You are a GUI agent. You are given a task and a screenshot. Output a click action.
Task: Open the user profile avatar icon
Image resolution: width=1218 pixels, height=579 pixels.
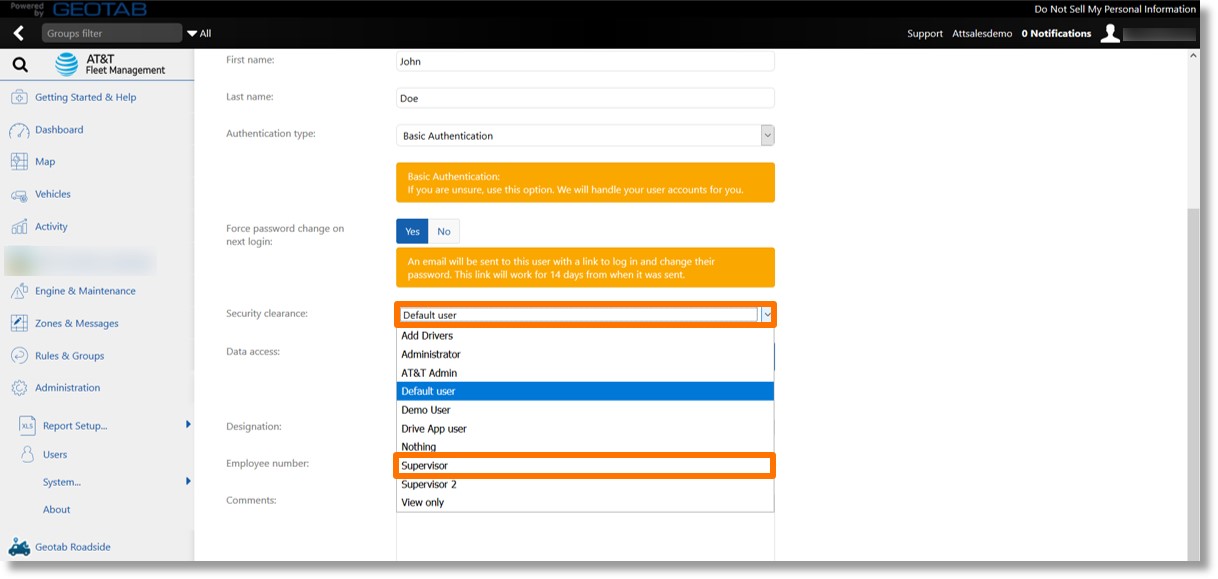tap(1109, 34)
